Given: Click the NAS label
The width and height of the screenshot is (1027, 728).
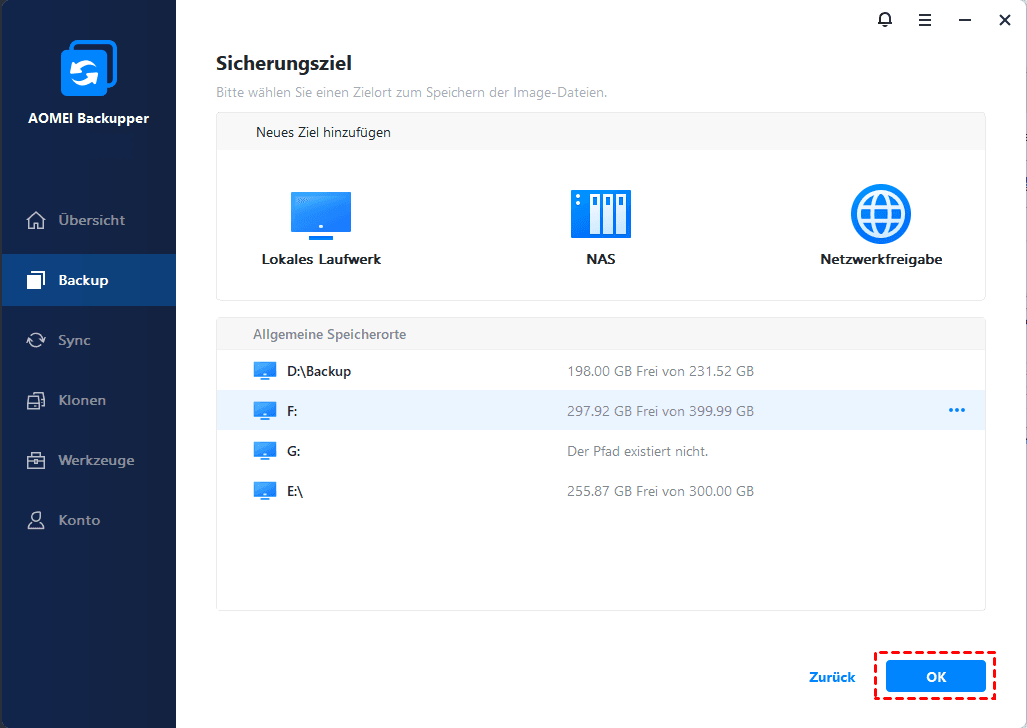Looking at the screenshot, I should coord(601,259).
